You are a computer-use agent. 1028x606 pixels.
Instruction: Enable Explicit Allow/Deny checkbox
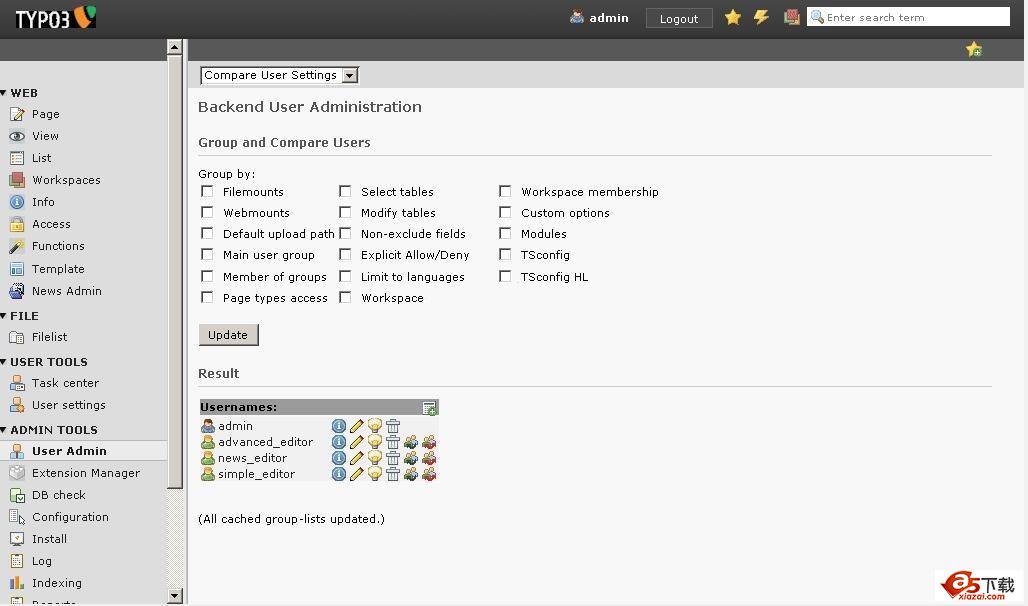coord(345,254)
